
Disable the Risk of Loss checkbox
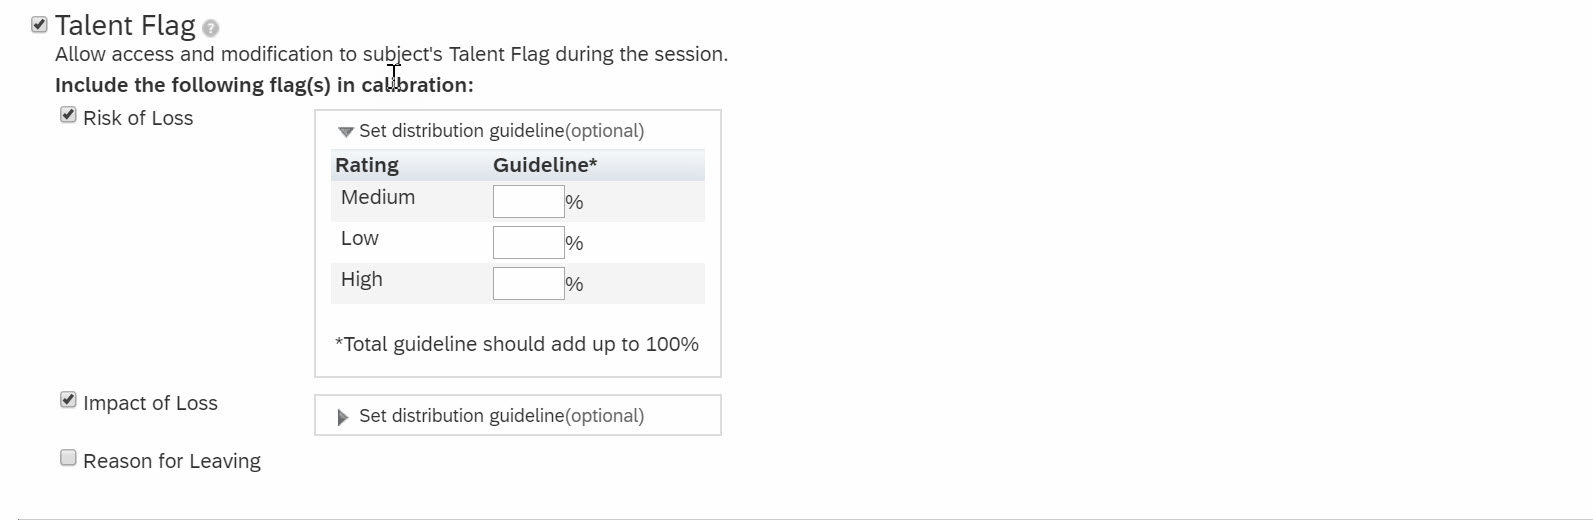[68, 115]
